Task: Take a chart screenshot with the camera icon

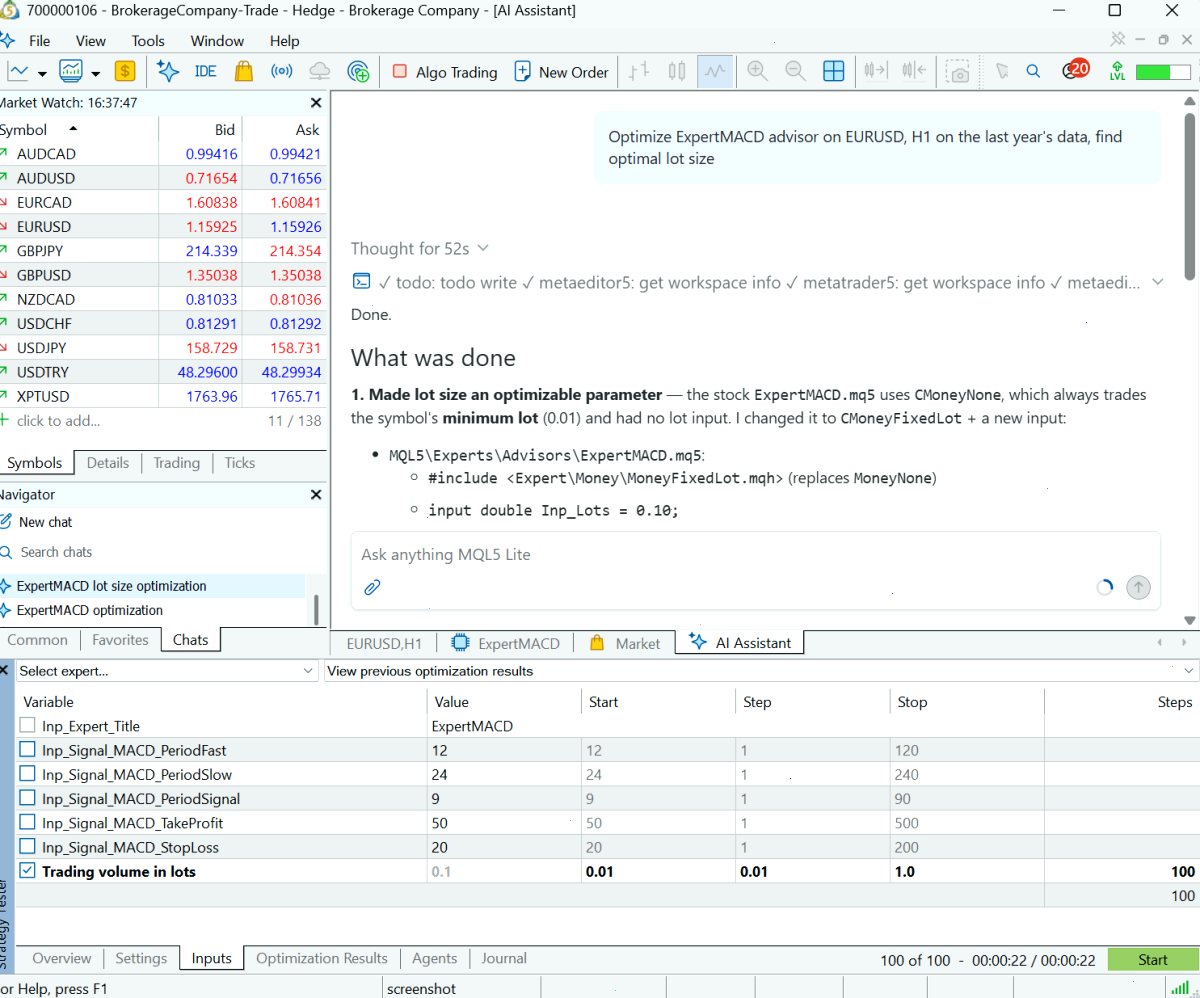Action: (x=959, y=72)
